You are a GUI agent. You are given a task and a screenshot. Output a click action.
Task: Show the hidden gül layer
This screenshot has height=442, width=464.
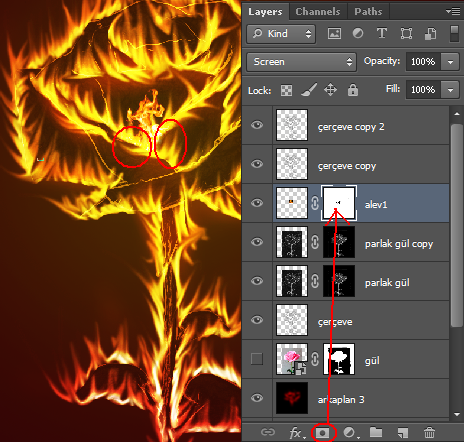[257, 359]
